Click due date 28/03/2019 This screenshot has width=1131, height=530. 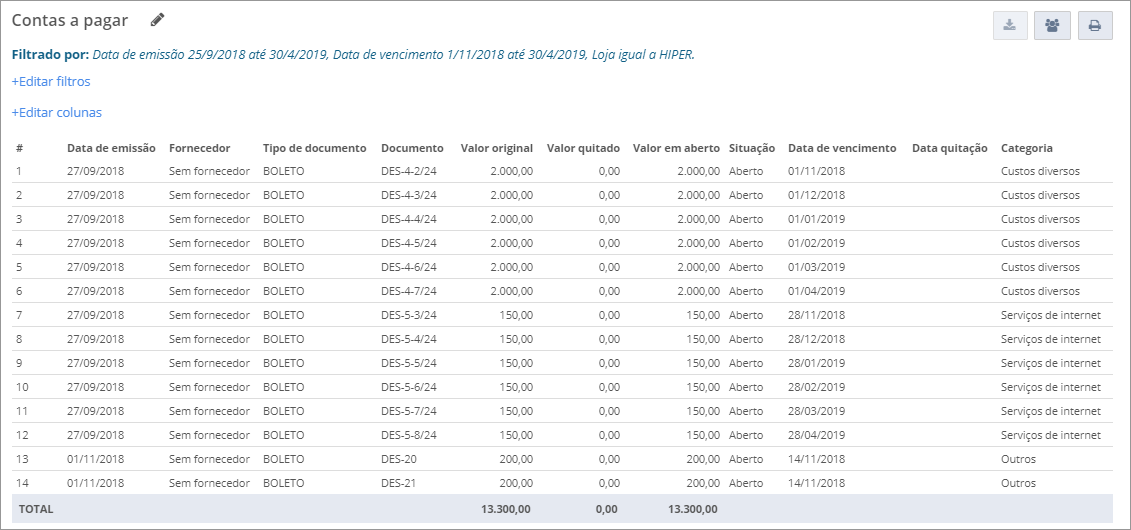pos(816,411)
